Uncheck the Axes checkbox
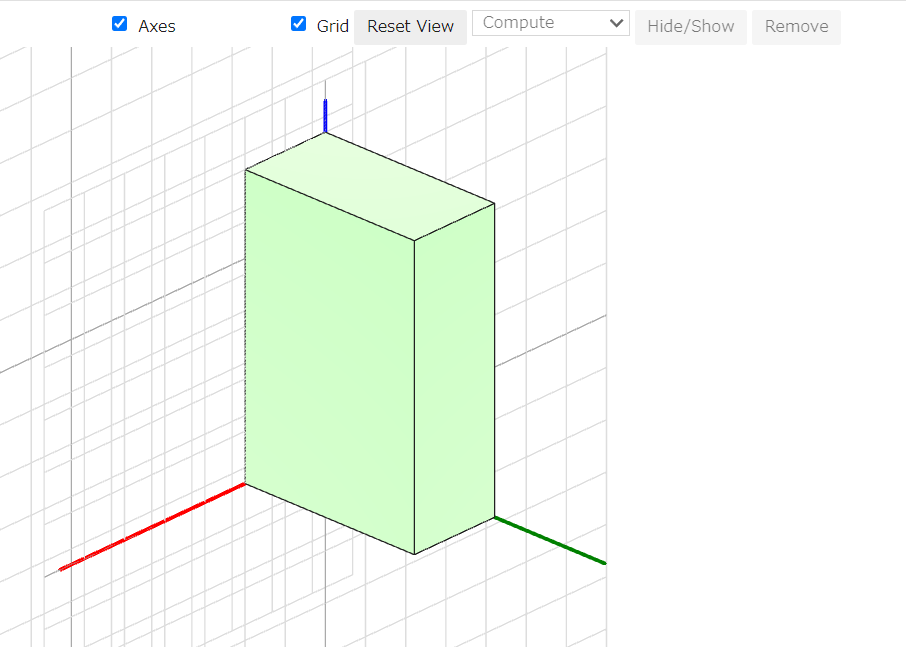Viewport: 906px width, 655px height. (x=120, y=24)
